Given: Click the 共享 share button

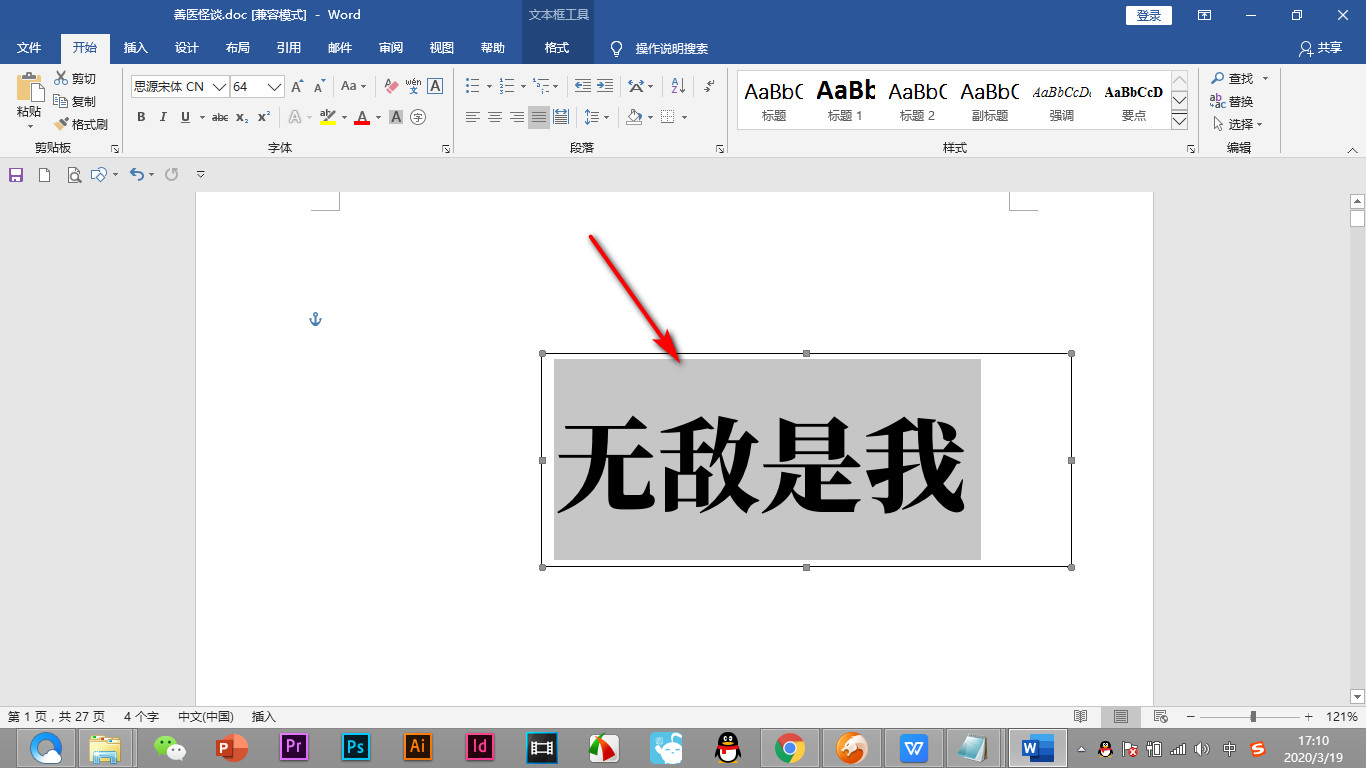Looking at the screenshot, I should (x=1320, y=48).
